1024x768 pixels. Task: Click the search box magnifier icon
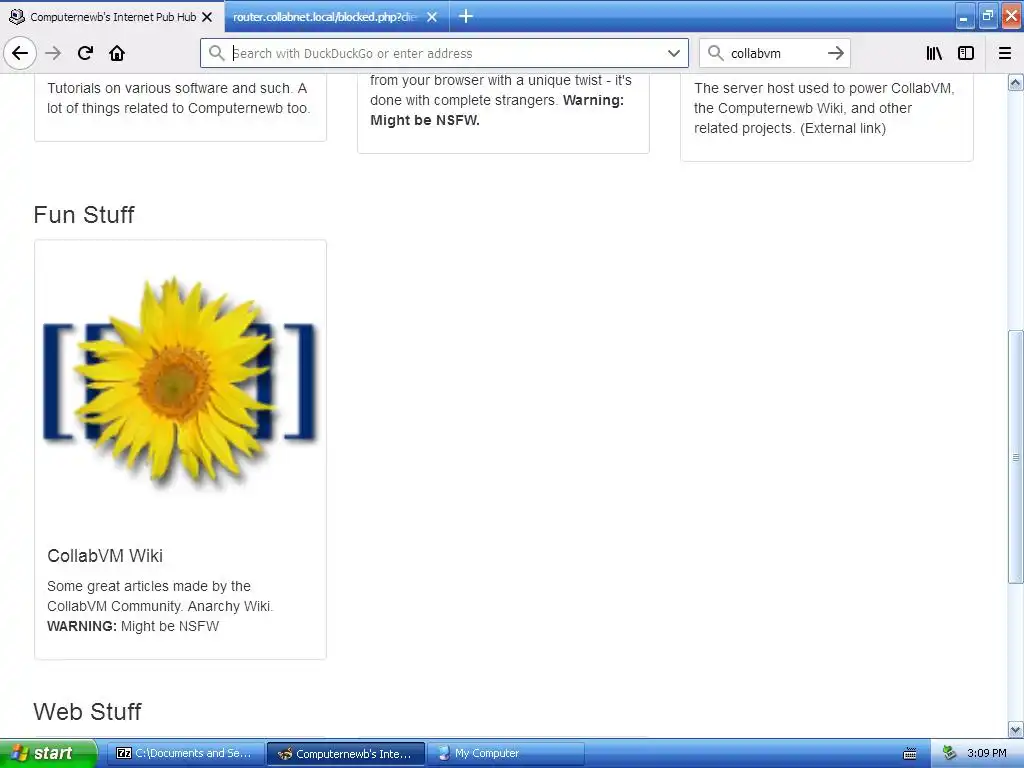[716, 53]
